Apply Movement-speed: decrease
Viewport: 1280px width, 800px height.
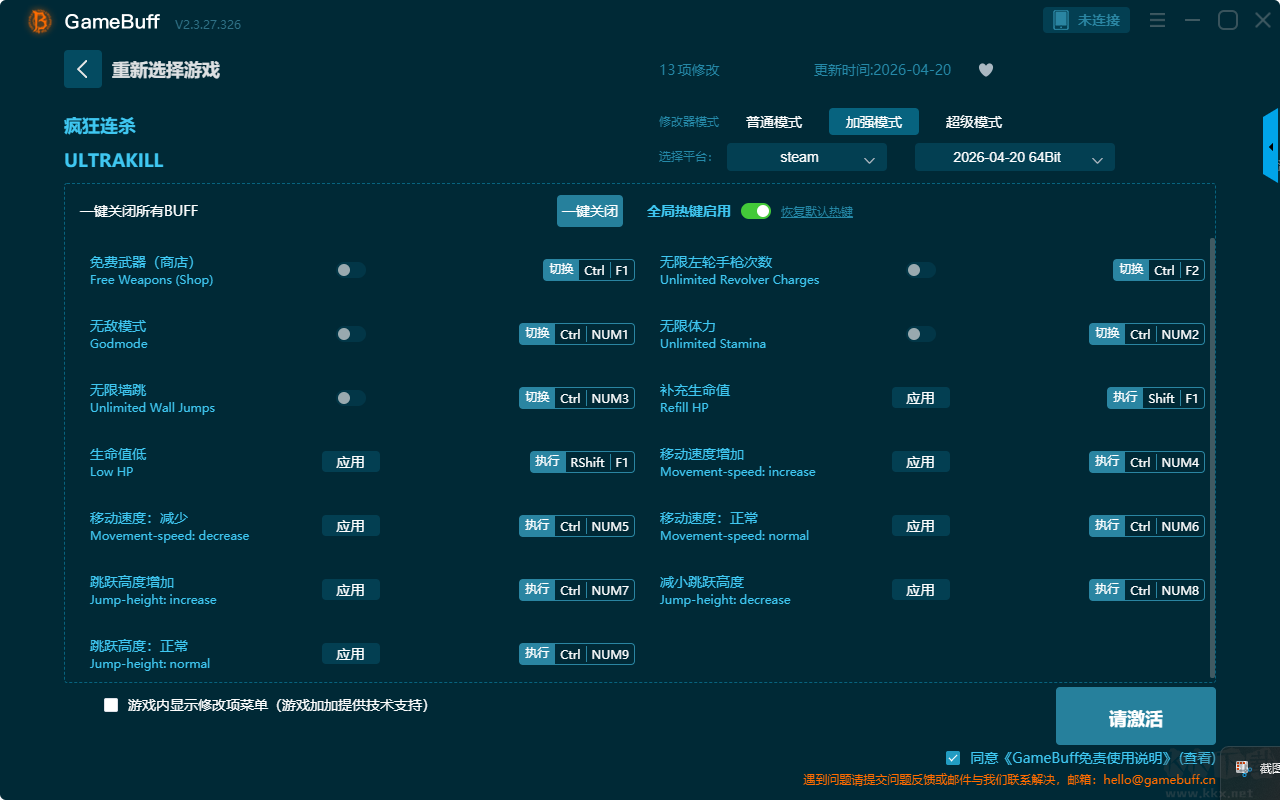click(x=351, y=526)
